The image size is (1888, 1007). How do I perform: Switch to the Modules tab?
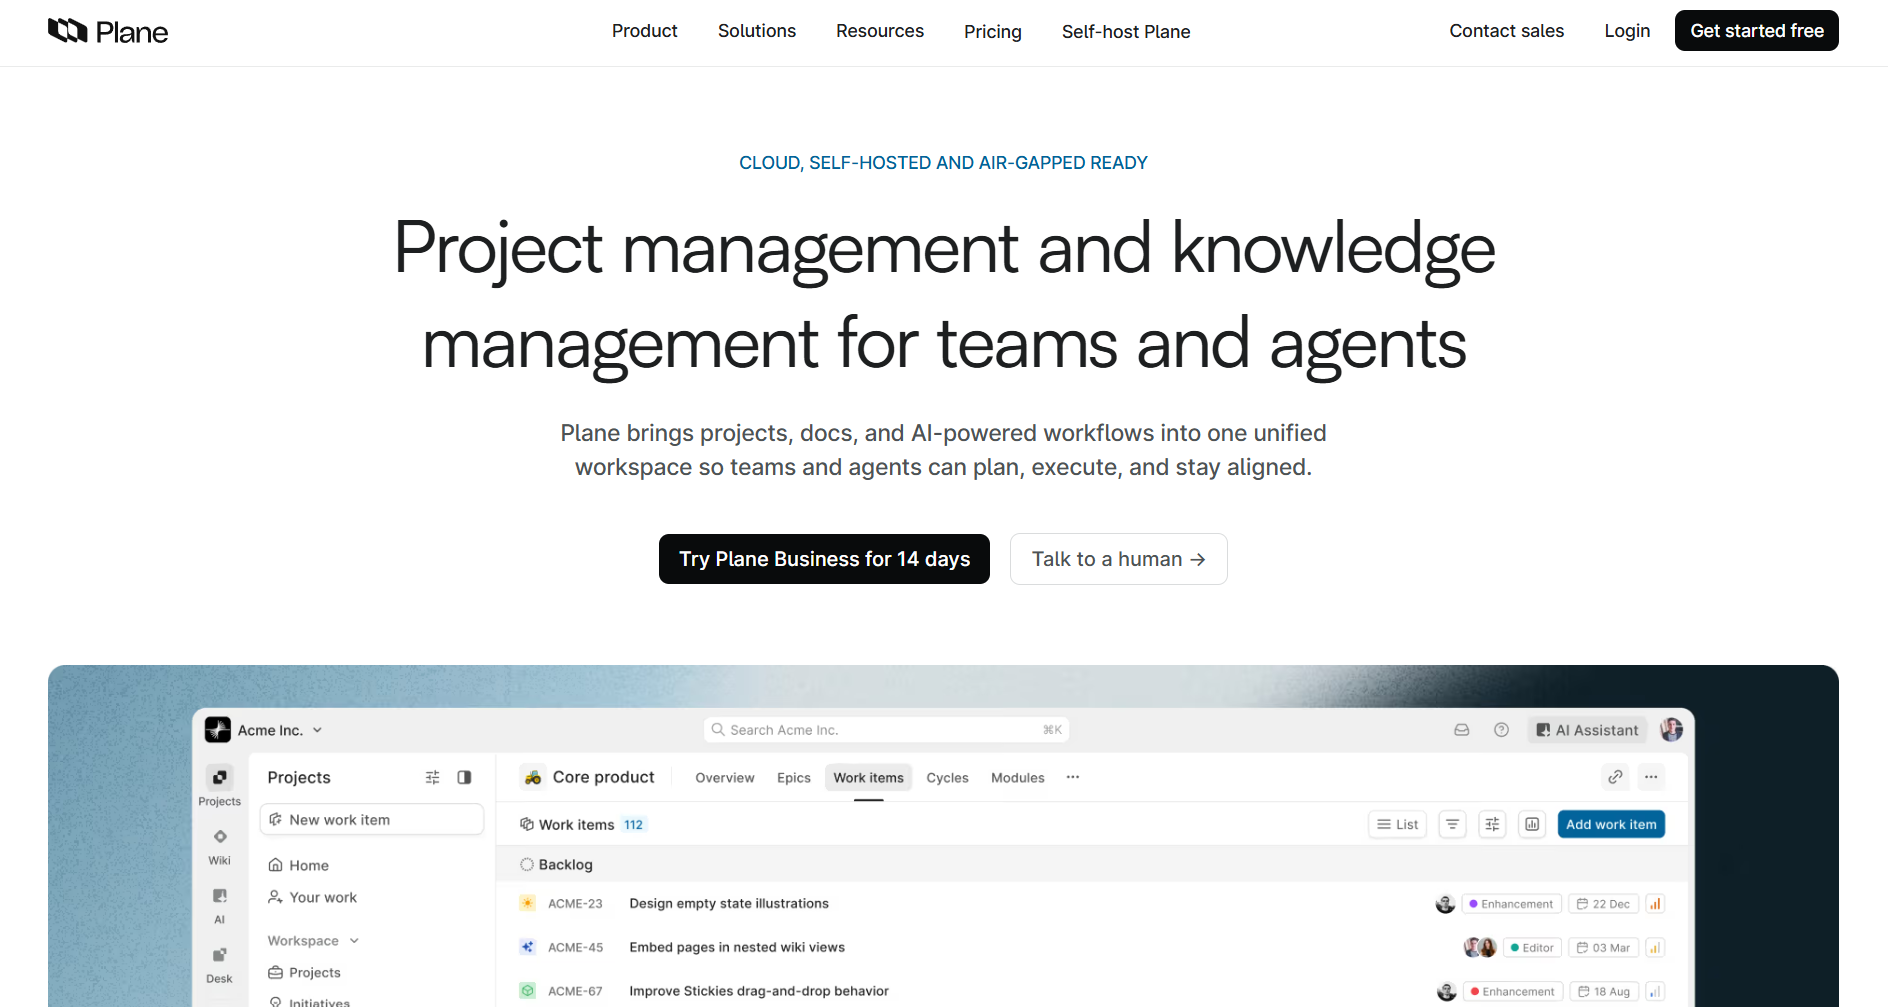pos(1018,778)
